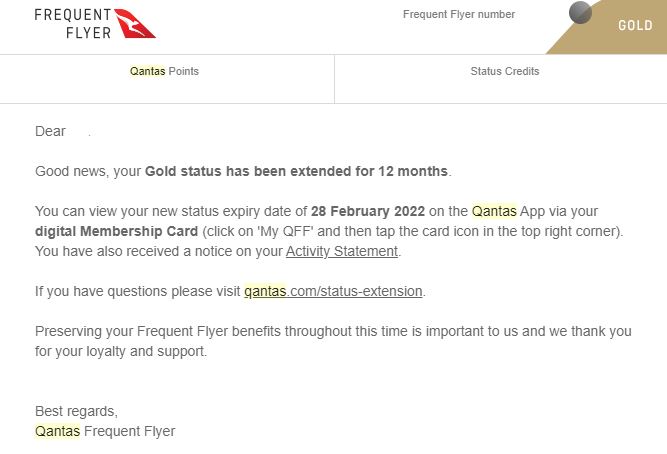The image size is (667, 454).
Task: Open the Activity Statement link
Action: point(342,251)
